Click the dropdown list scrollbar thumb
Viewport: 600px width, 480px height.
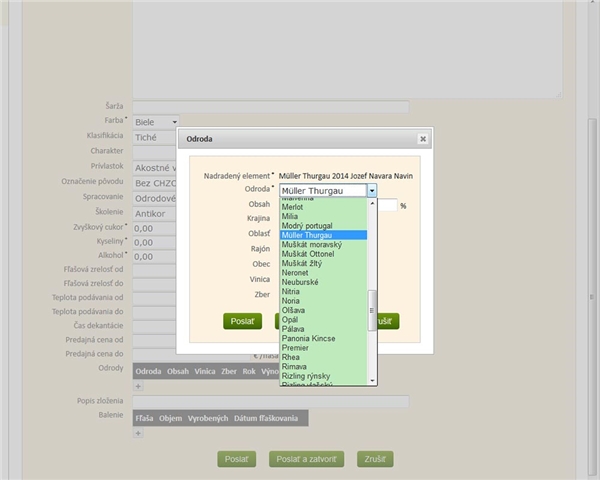372,310
